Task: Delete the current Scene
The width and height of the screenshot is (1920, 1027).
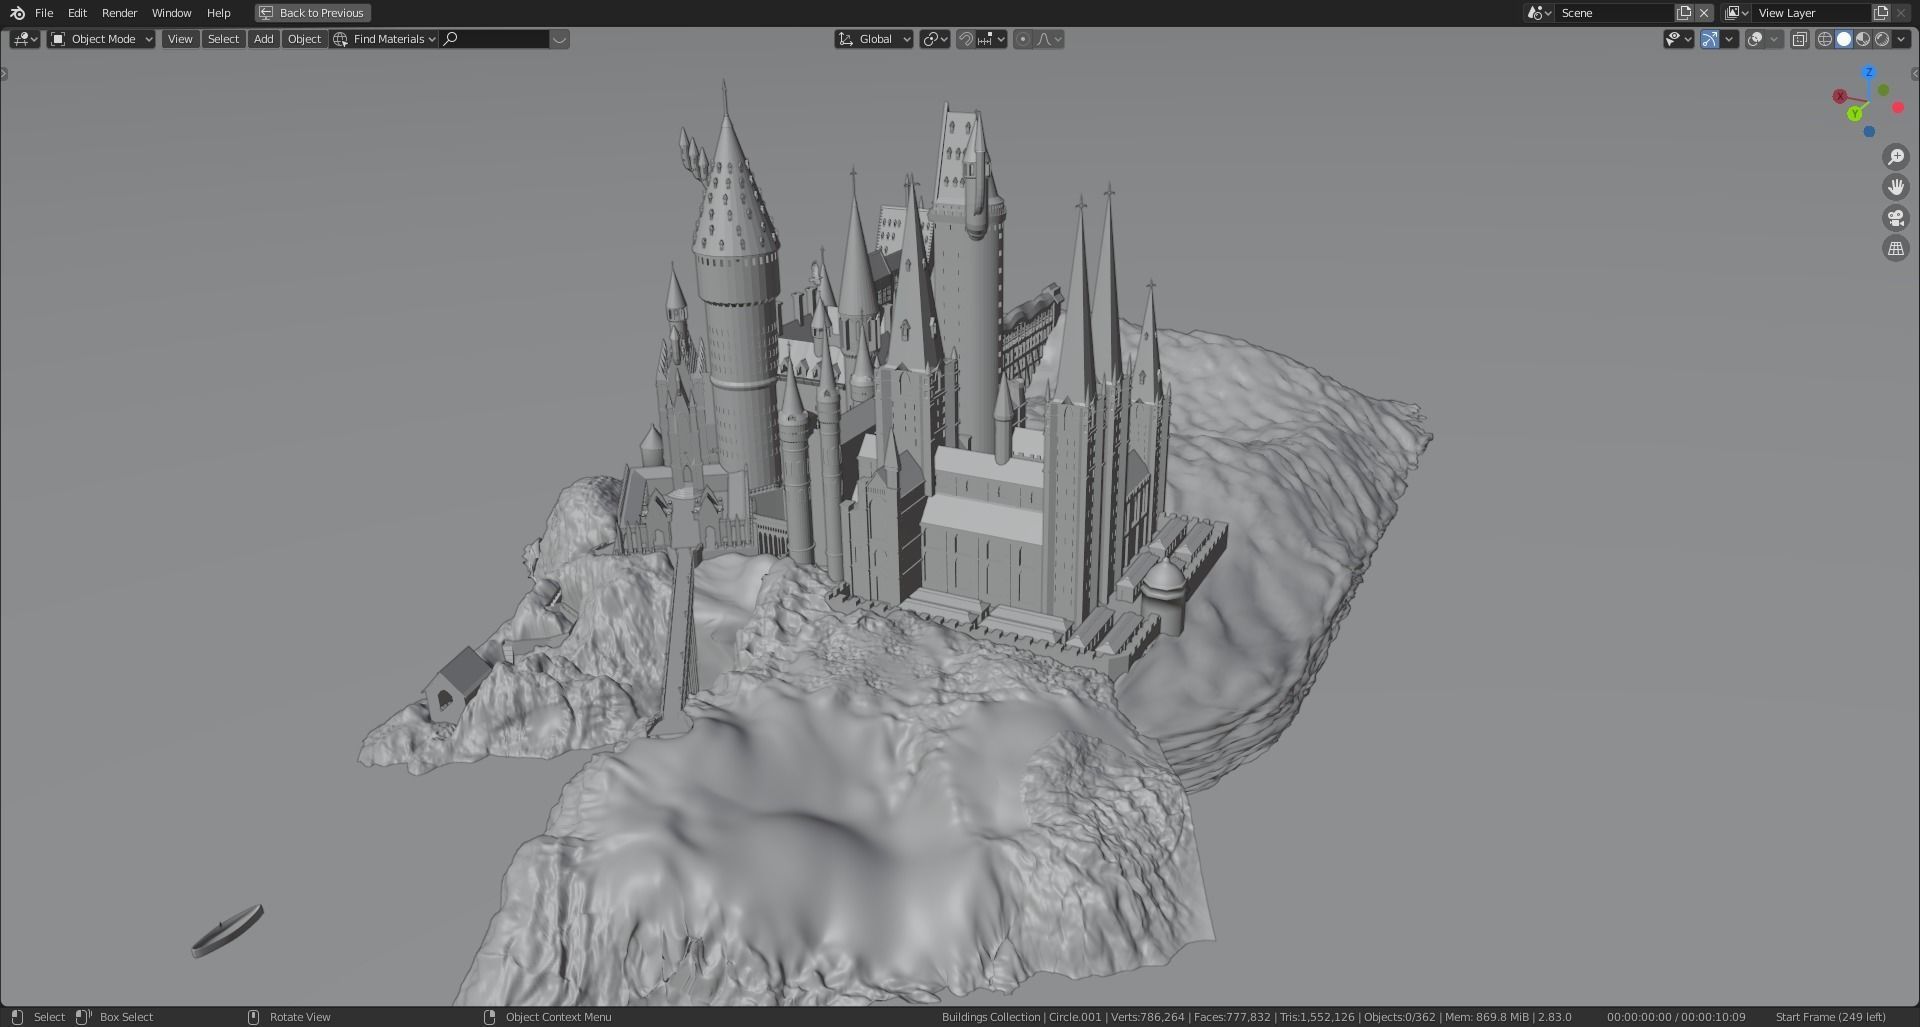Action: click(1704, 13)
